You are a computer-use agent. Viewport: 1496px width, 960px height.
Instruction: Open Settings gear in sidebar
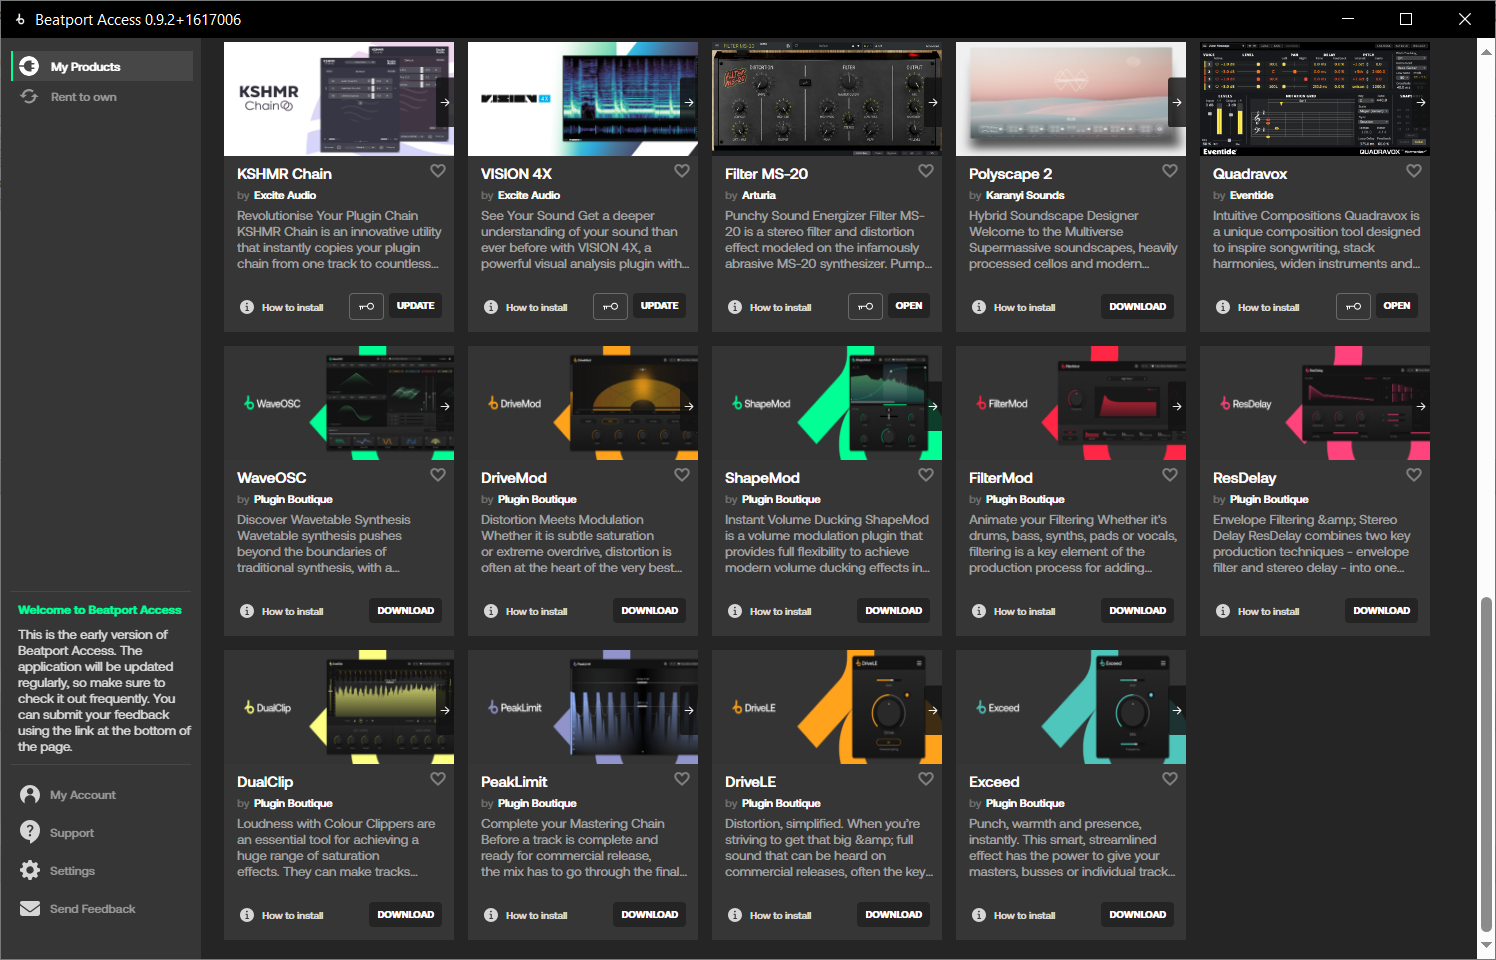(31, 871)
